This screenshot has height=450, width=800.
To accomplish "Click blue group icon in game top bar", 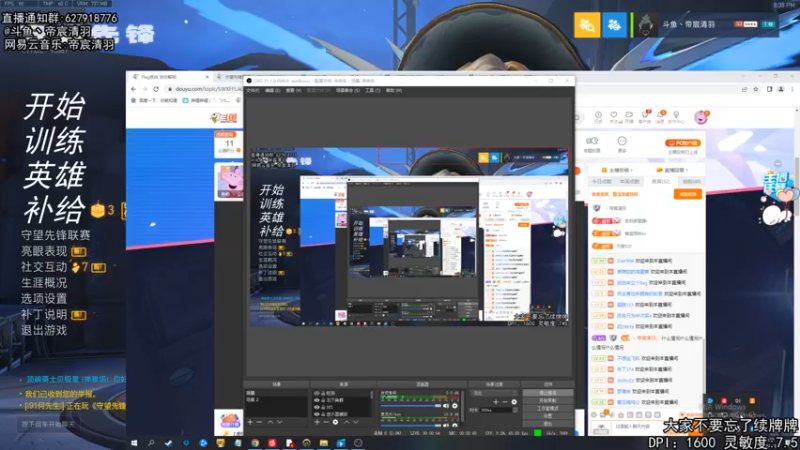I will coord(614,24).
